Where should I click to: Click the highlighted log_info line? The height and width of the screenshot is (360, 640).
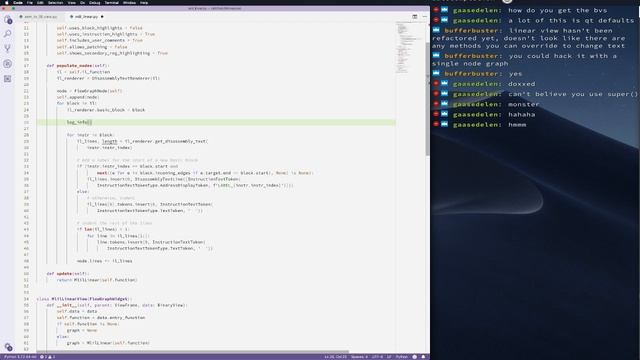(216, 122)
